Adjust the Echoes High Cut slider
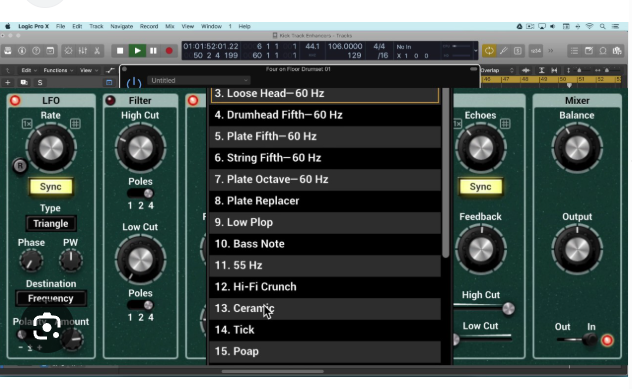The image size is (632, 389). pos(484,308)
